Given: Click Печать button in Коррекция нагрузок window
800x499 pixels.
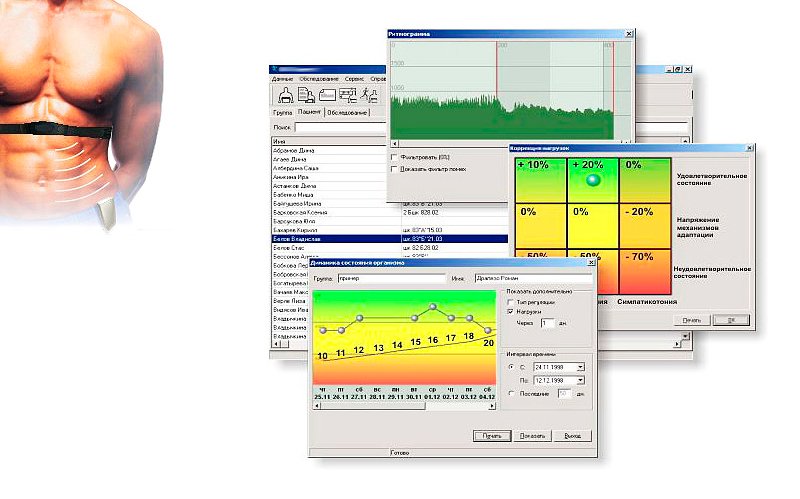Looking at the screenshot, I should pyautogui.click(x=691, y=320).
